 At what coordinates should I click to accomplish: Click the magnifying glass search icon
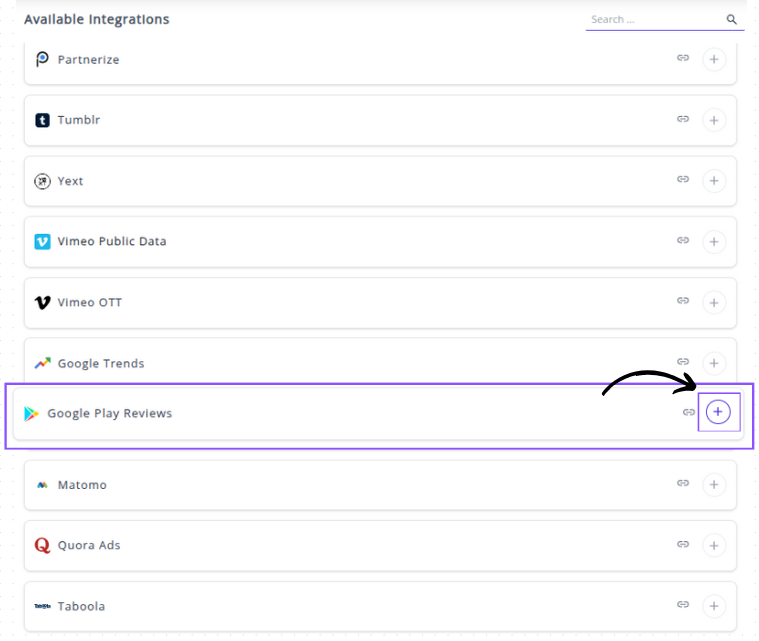(x=732, y=19)
